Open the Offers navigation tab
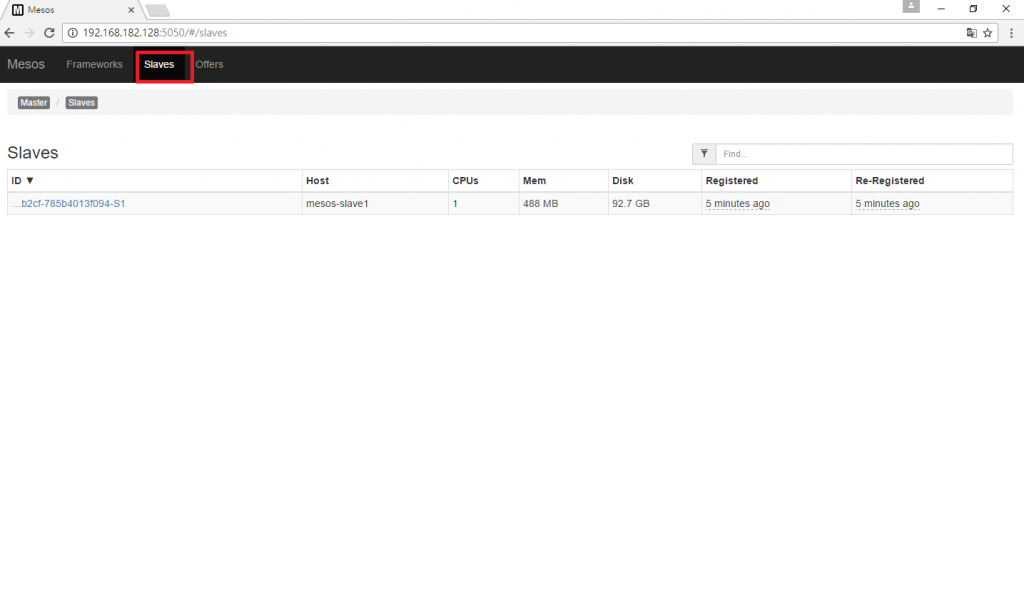The height and width of the screenshot is (596, 1024). 209,64
